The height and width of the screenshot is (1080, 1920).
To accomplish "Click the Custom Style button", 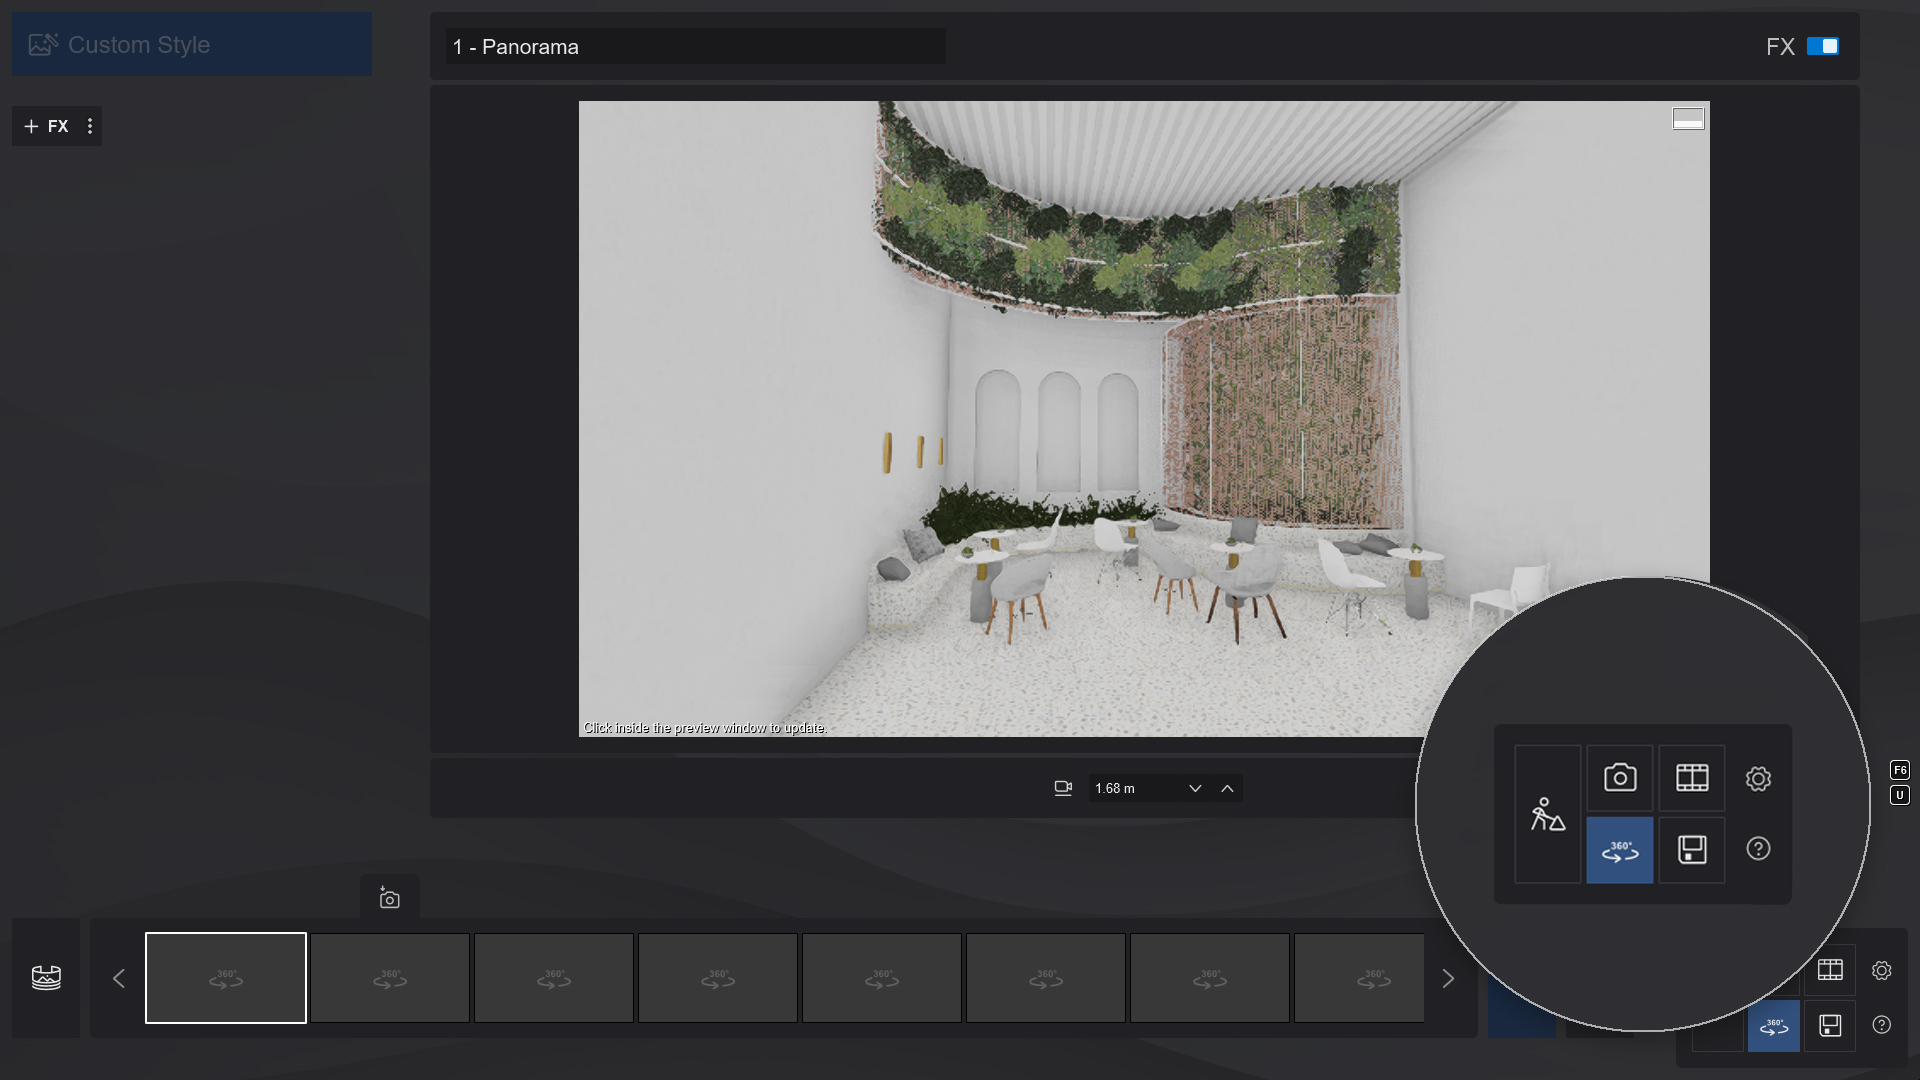I will (192, 44).
